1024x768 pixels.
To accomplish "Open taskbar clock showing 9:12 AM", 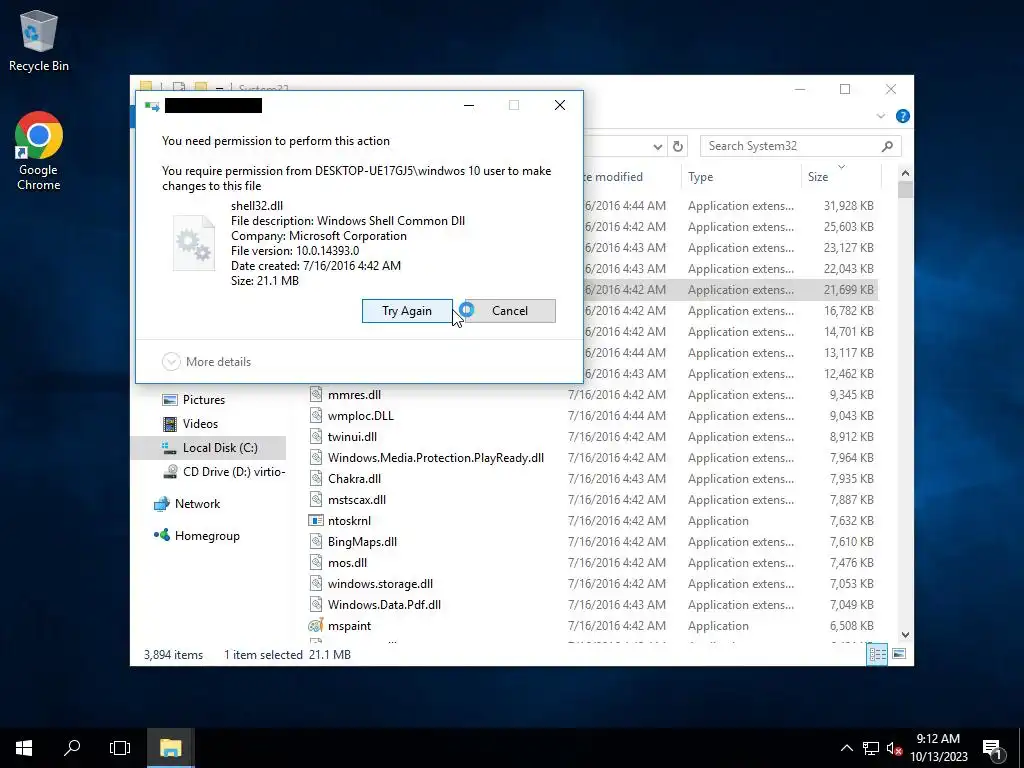I will [938, 748].
